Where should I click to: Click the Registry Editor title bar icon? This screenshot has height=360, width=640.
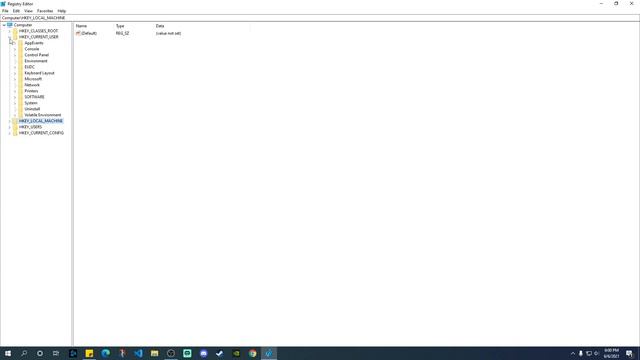tap(3, 4)
